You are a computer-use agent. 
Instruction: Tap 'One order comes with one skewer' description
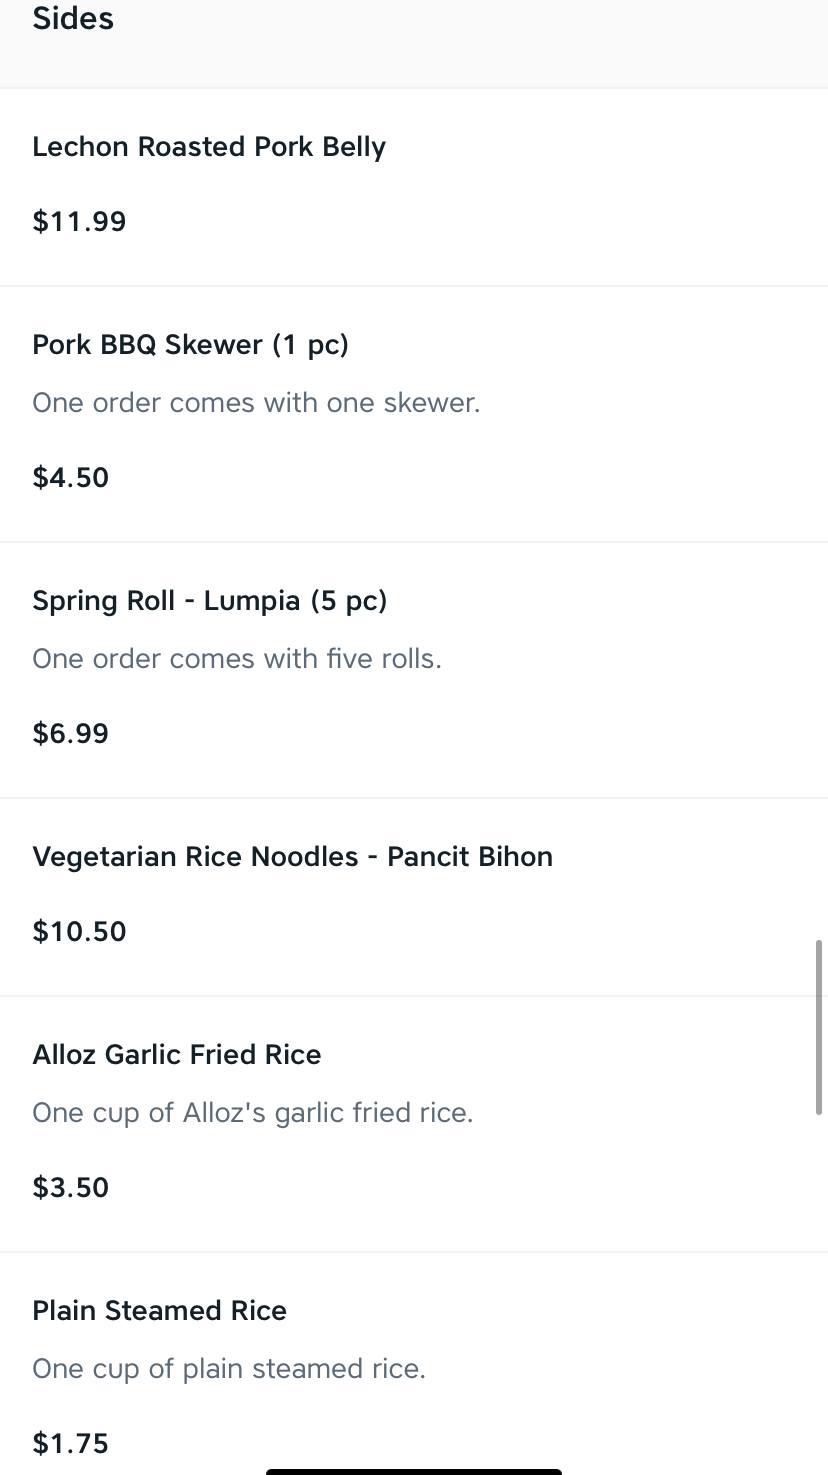click(256, 403)
